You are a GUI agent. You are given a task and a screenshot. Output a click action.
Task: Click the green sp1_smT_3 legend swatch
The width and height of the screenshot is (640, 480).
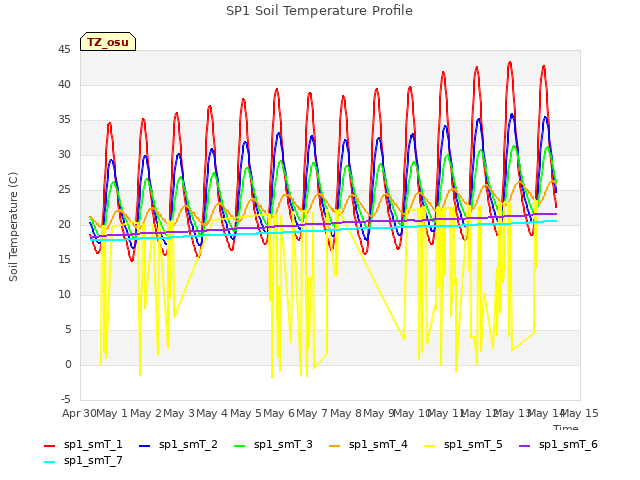click(240, 446)
